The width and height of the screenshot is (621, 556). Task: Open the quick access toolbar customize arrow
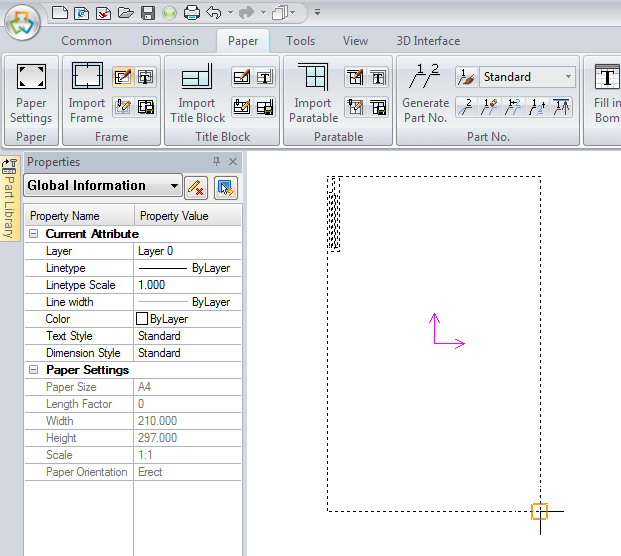click(317, 12)
